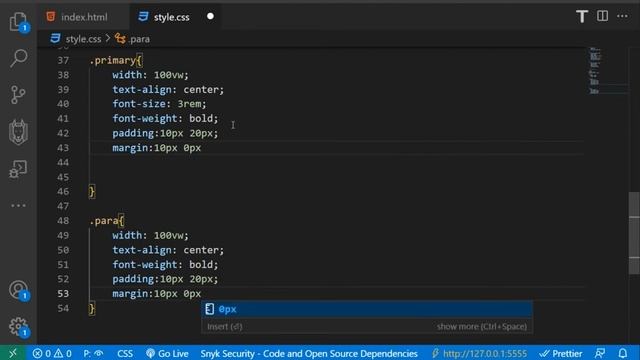The image size is (640, 360).
Task: Click show more (Ctrl+Space) in suggestion widget
Action: pyautogui.click(x=482, y=327)
